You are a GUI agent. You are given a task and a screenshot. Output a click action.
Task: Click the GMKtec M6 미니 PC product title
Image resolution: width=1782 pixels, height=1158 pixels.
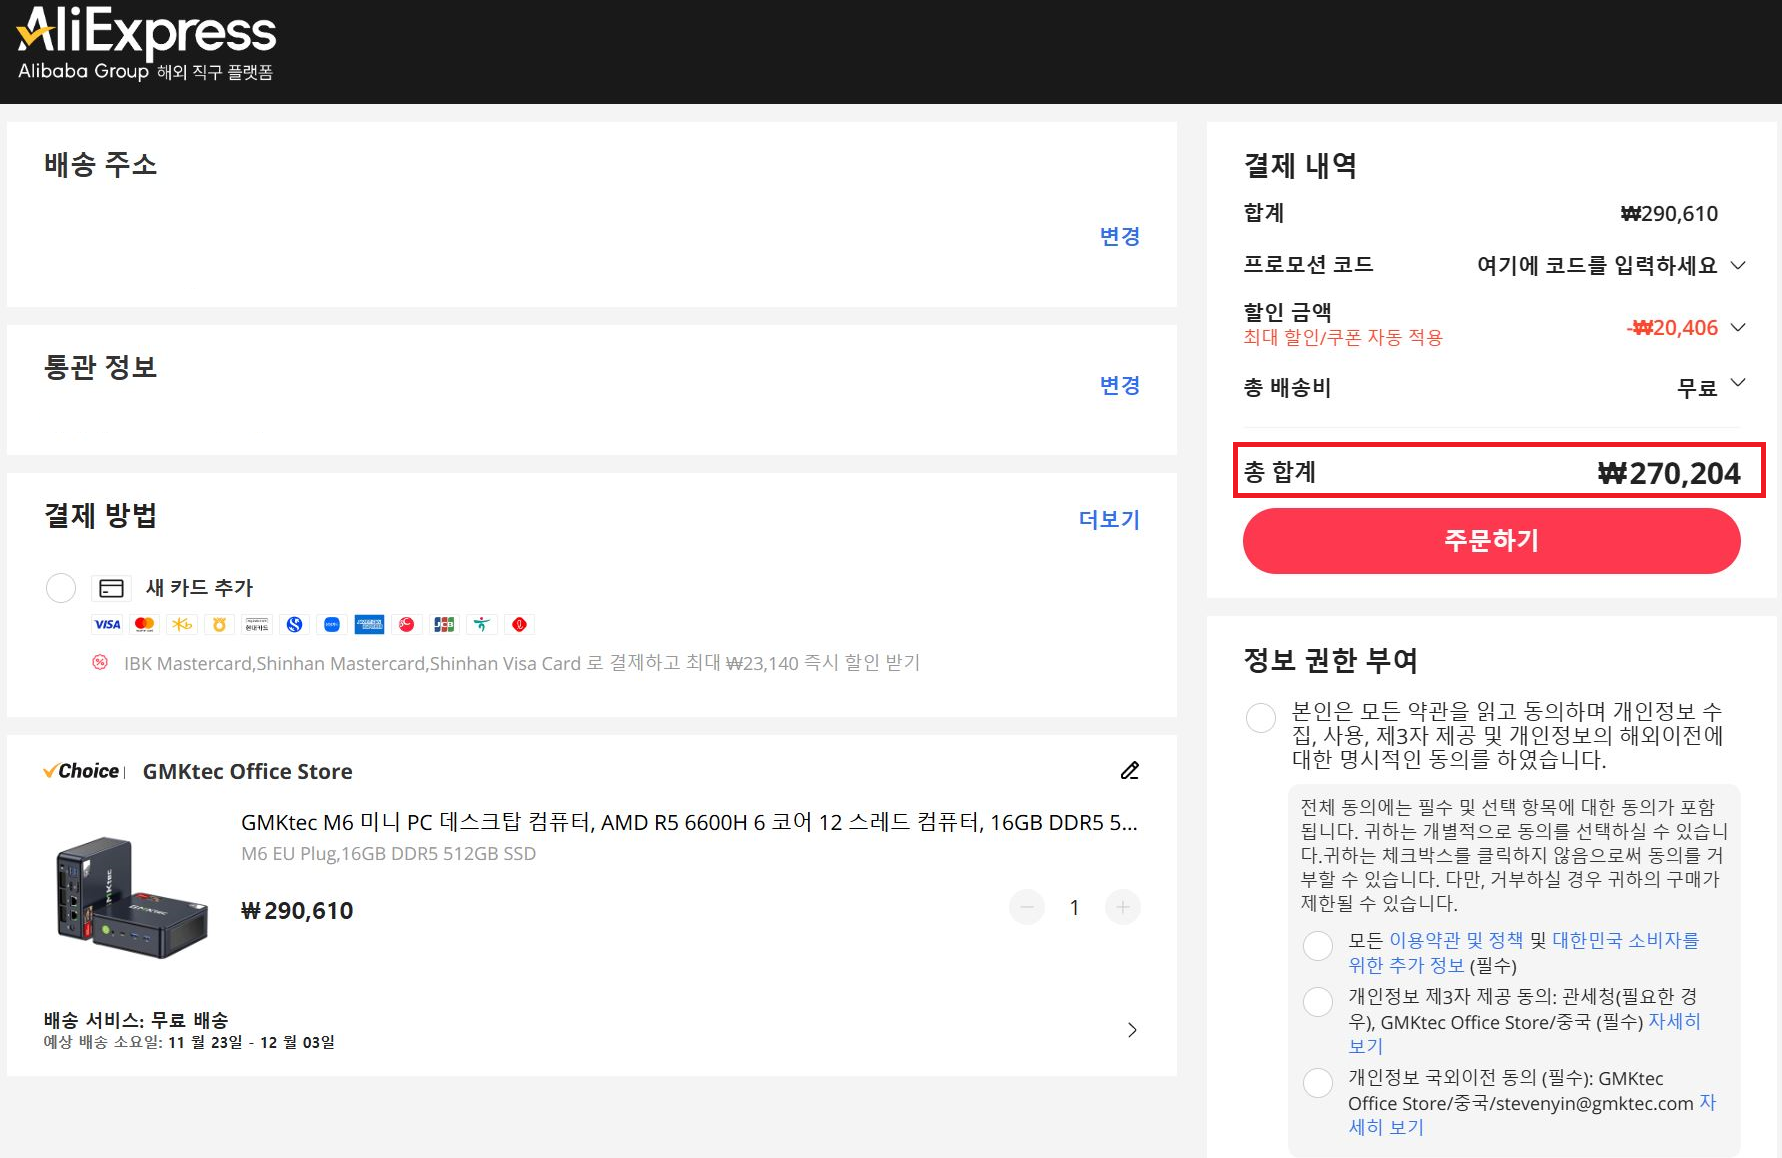tap(689, 822)
